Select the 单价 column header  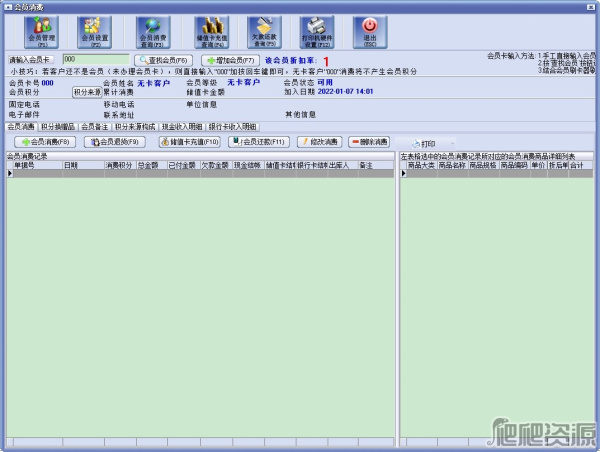click(x=539, y=165)
